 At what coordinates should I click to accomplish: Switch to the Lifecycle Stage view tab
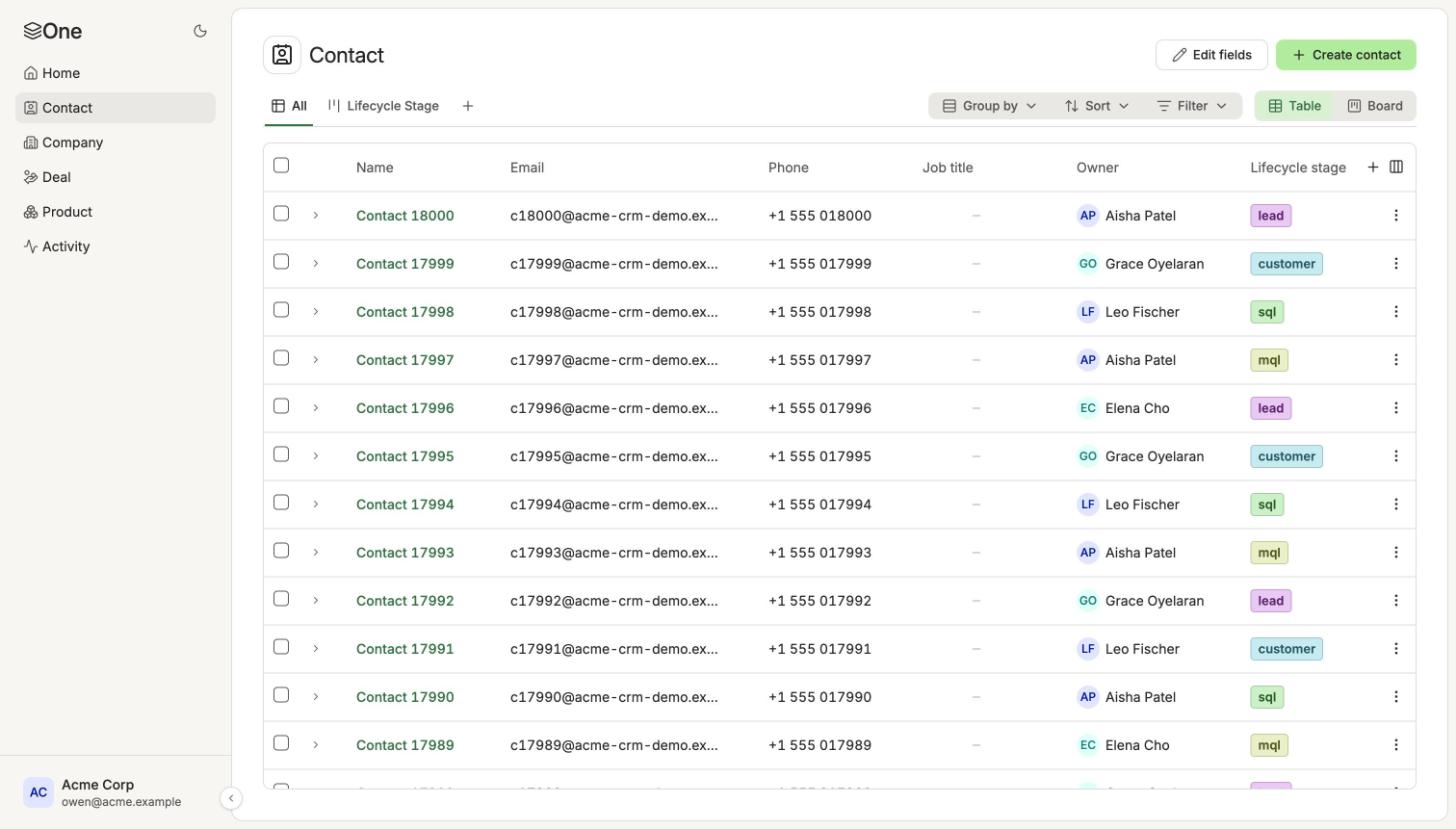383,106
